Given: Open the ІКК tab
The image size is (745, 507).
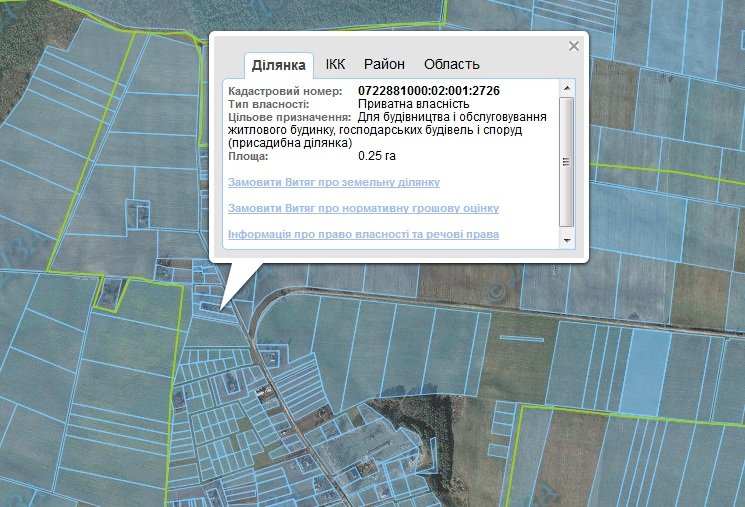Looking at the screenshot, I should [x=335, y=64].
